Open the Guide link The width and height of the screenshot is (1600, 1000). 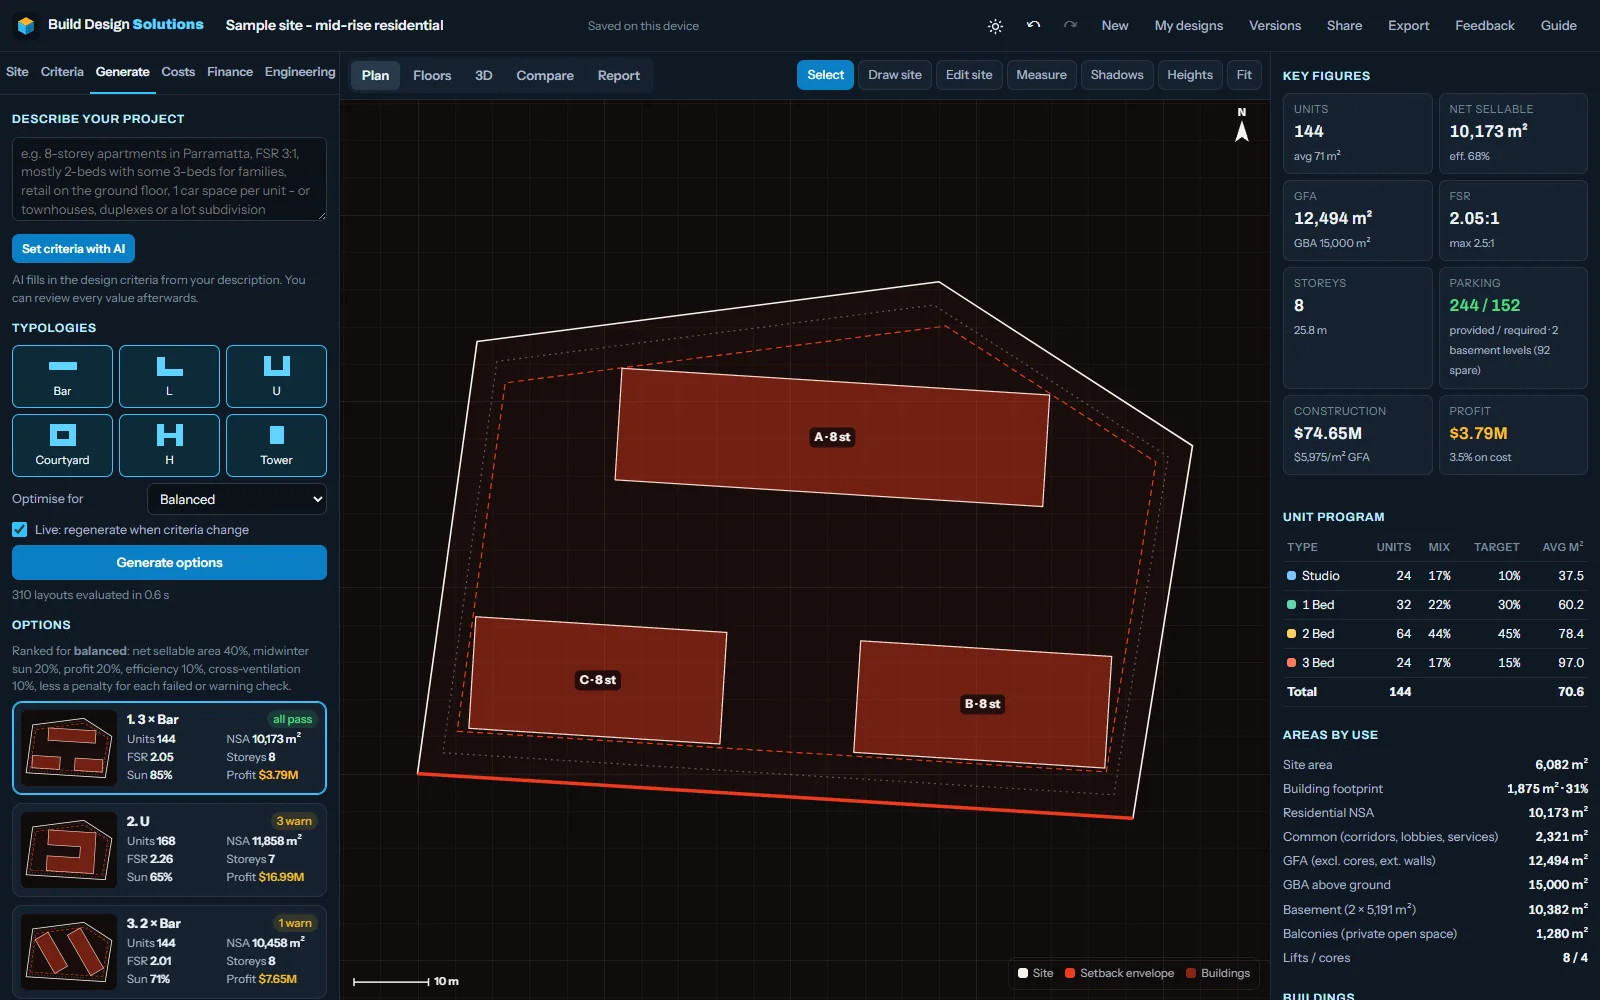1558,26
